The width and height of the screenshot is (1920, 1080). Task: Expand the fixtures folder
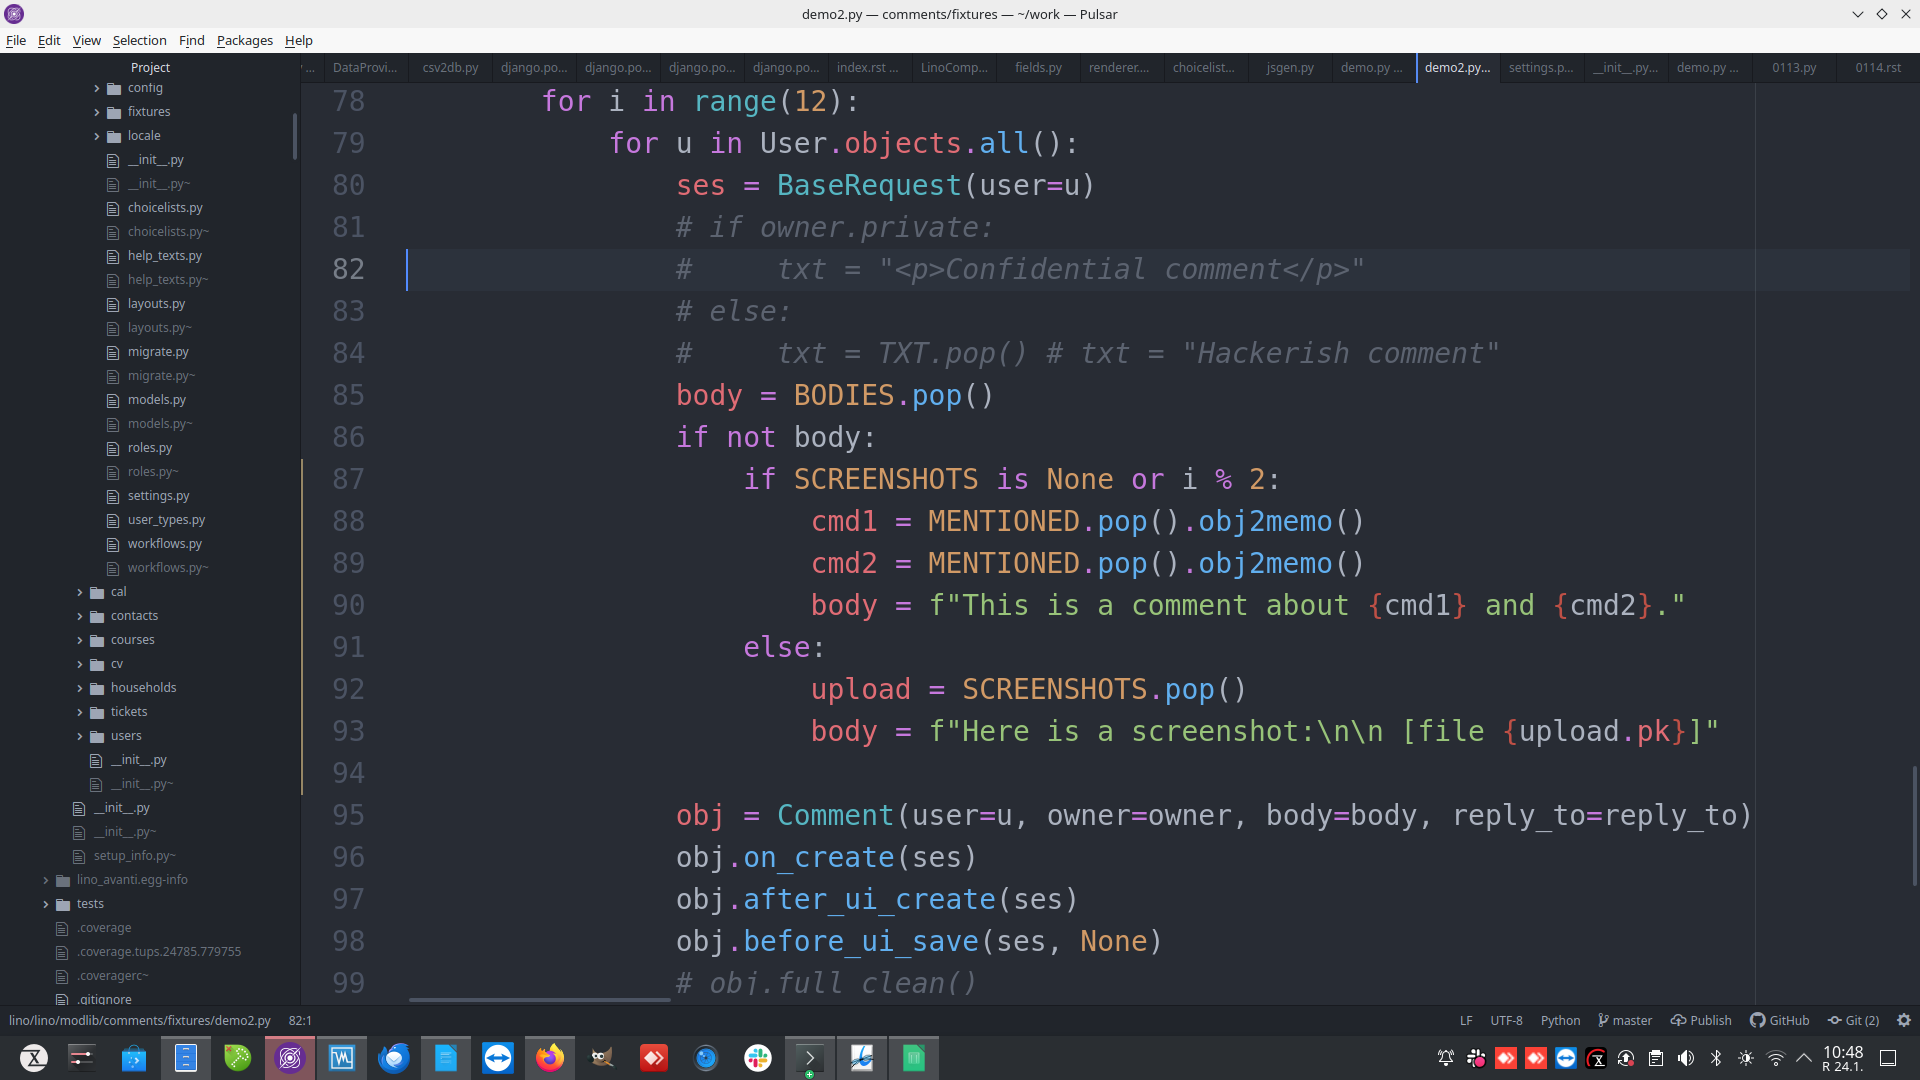tap(148, 112)
